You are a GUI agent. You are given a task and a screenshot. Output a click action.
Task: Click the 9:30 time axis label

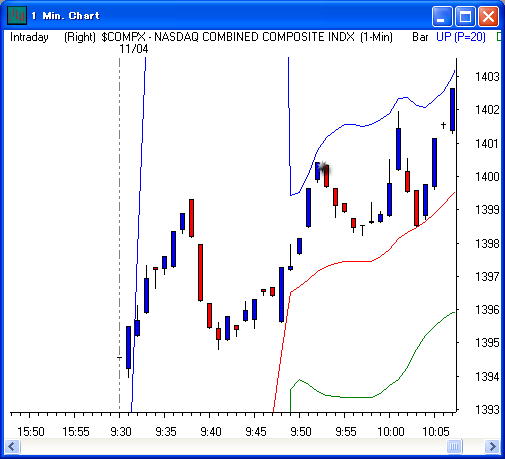tap(121, 432)
